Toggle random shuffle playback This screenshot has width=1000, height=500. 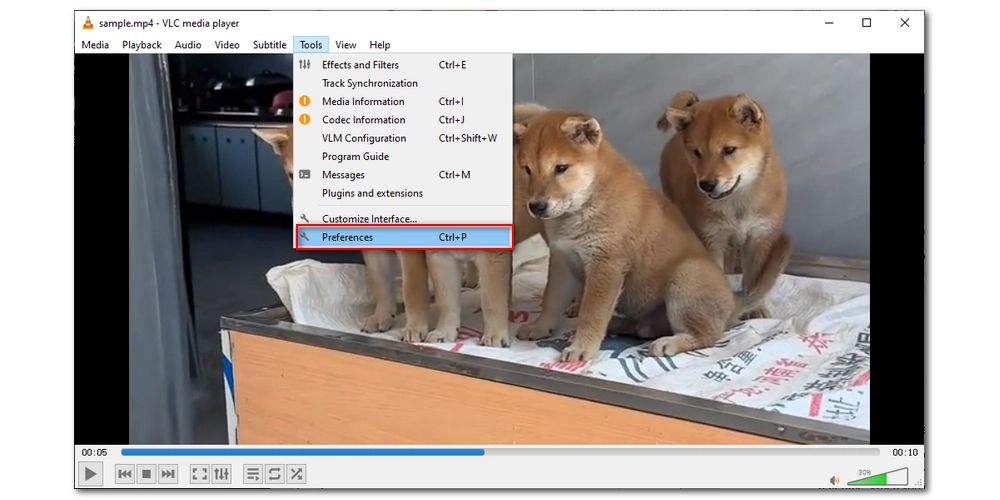(296, 474)
